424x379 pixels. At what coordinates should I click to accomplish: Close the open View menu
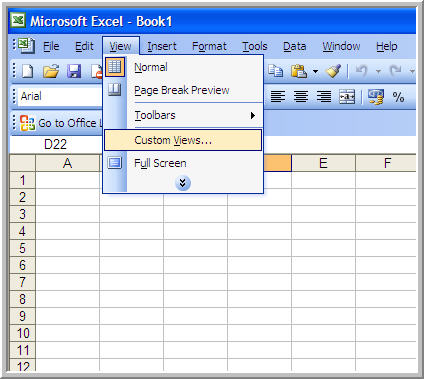click(x=121, y=46)
